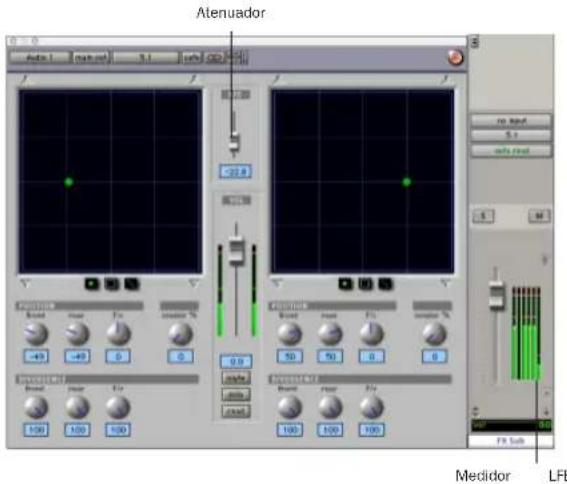Click the left panner Center % value field
The image size is (567, 484).
(x=180, y=357)
